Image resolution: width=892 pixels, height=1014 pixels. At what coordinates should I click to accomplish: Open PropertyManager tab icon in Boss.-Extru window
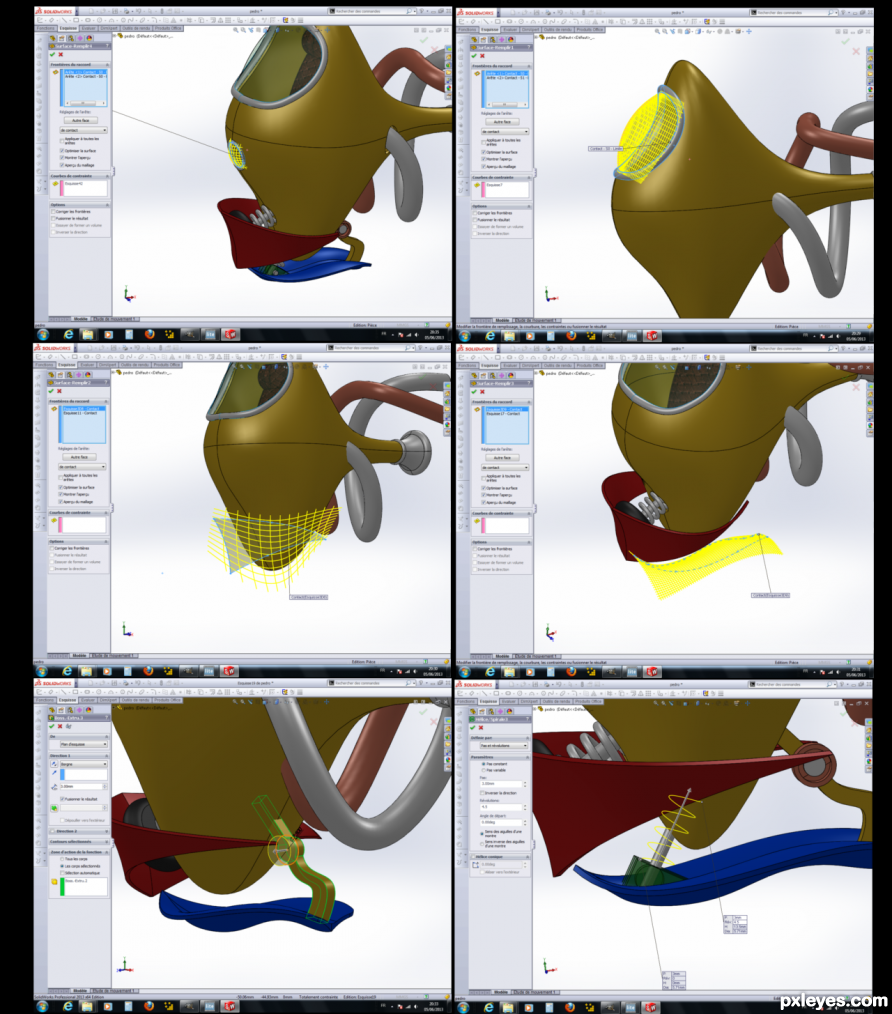point(63,710)
